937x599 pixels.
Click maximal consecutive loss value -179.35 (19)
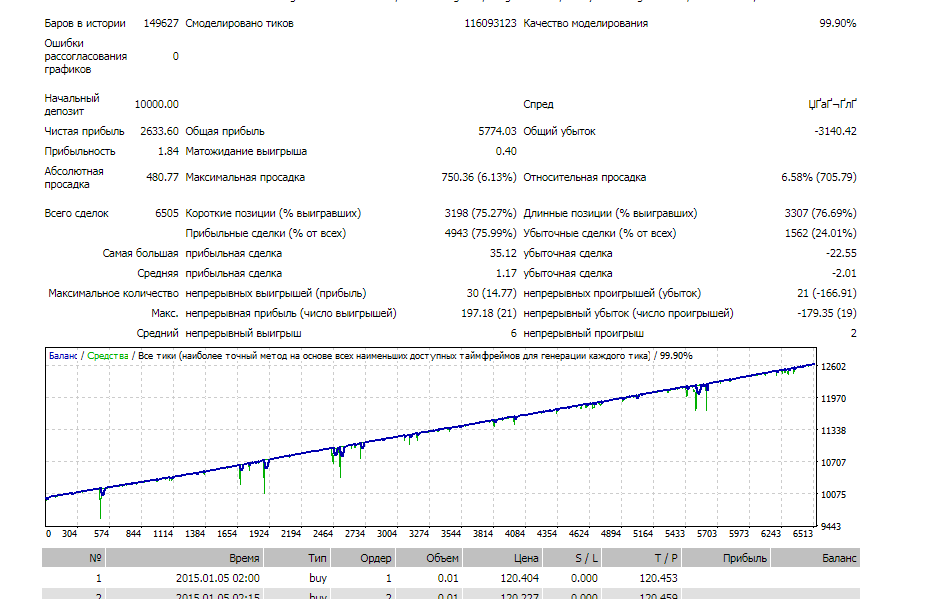[826, 313]
